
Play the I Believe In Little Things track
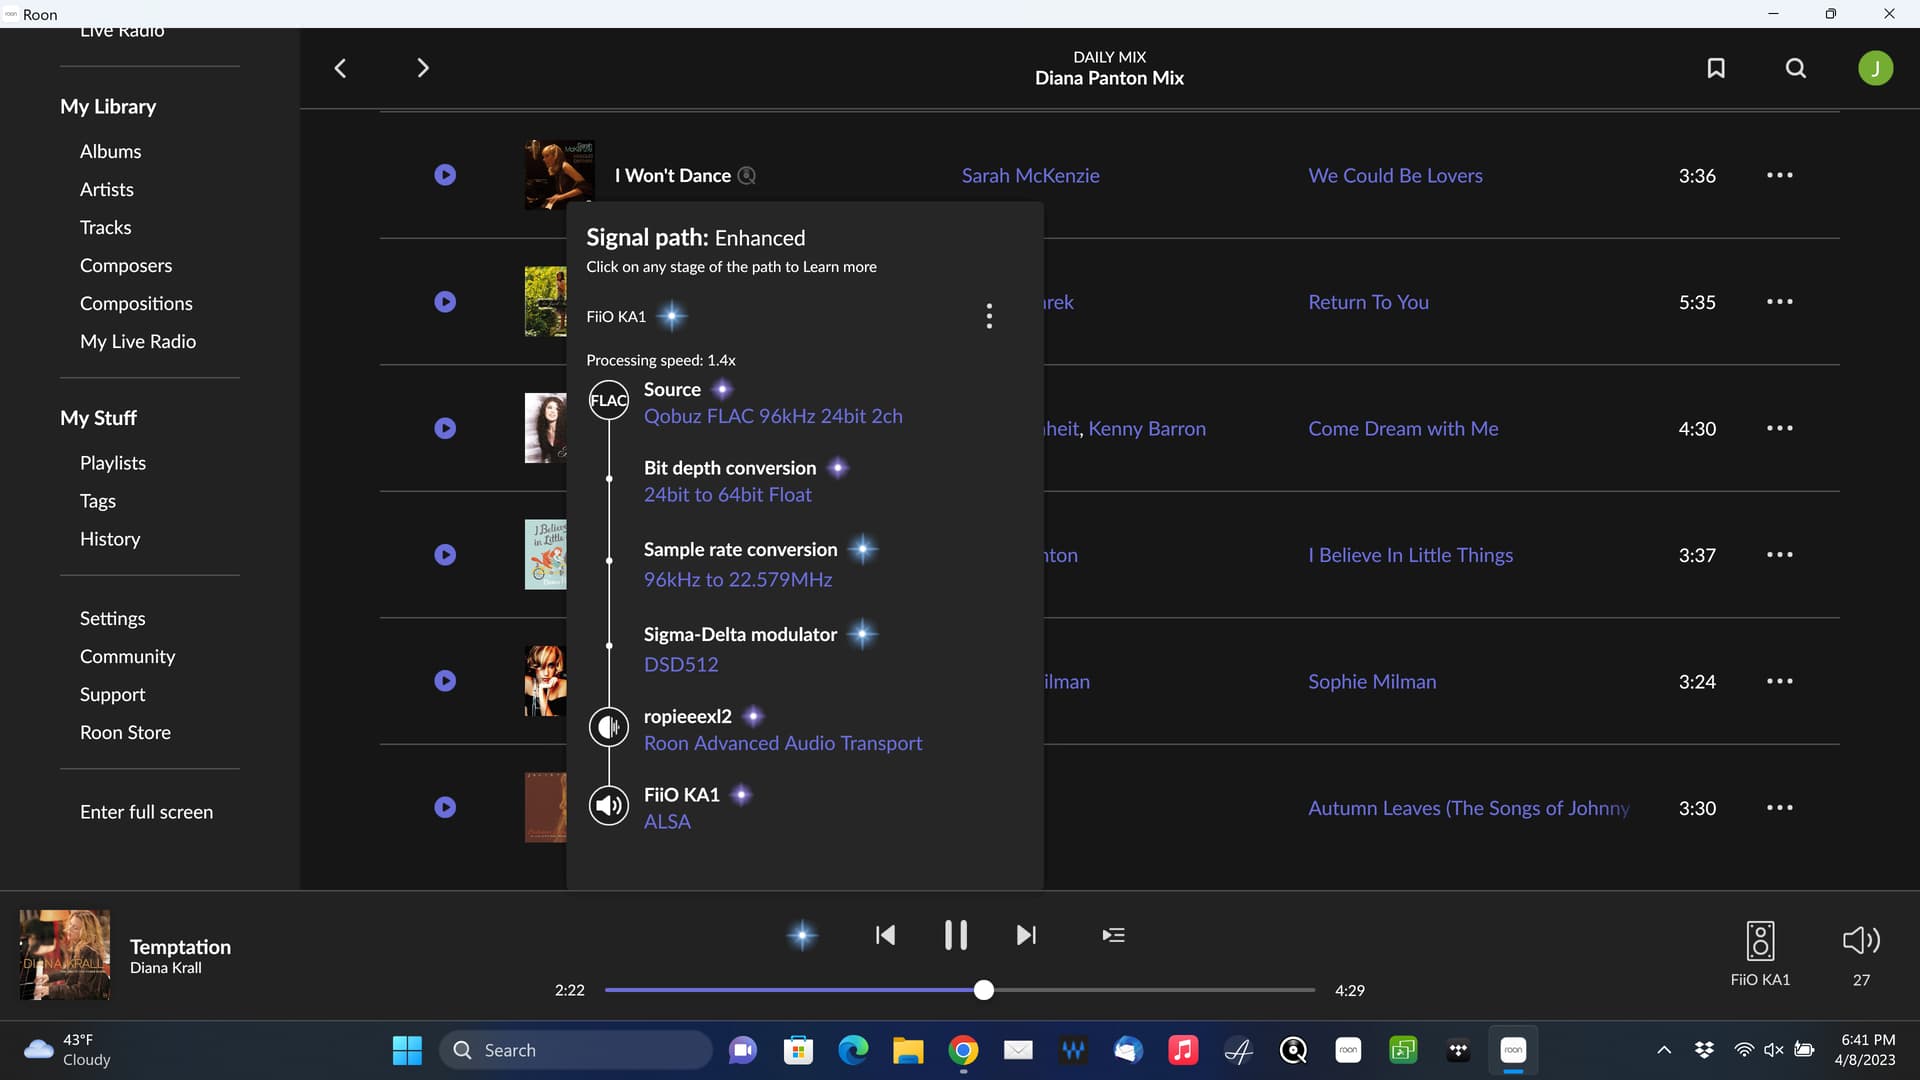(445, 555)
